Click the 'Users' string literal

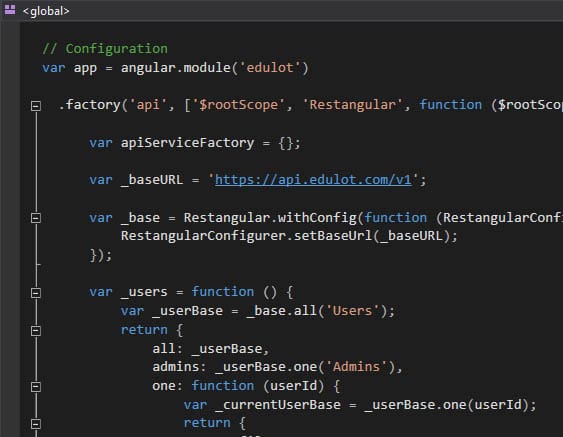point(352,311)
